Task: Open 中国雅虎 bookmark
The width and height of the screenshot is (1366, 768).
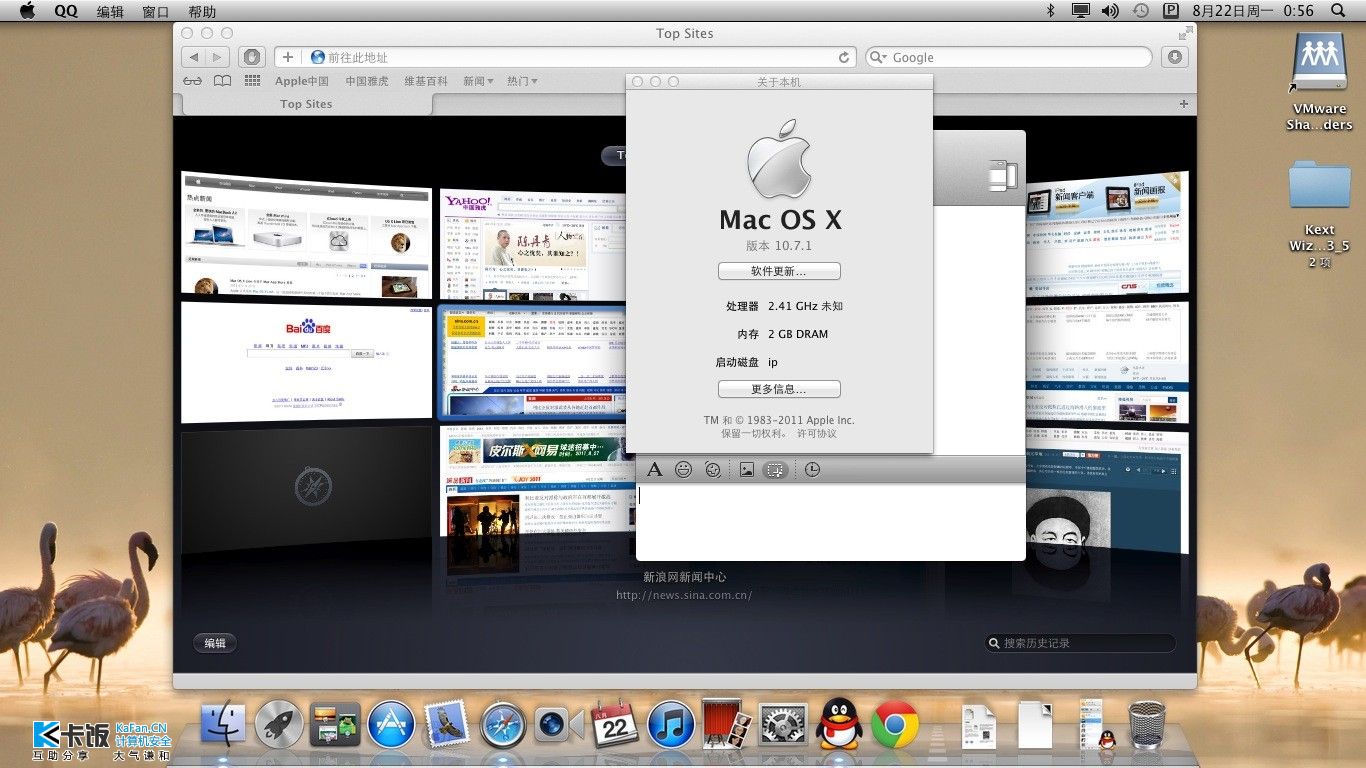Action: [x=367, y=81]
